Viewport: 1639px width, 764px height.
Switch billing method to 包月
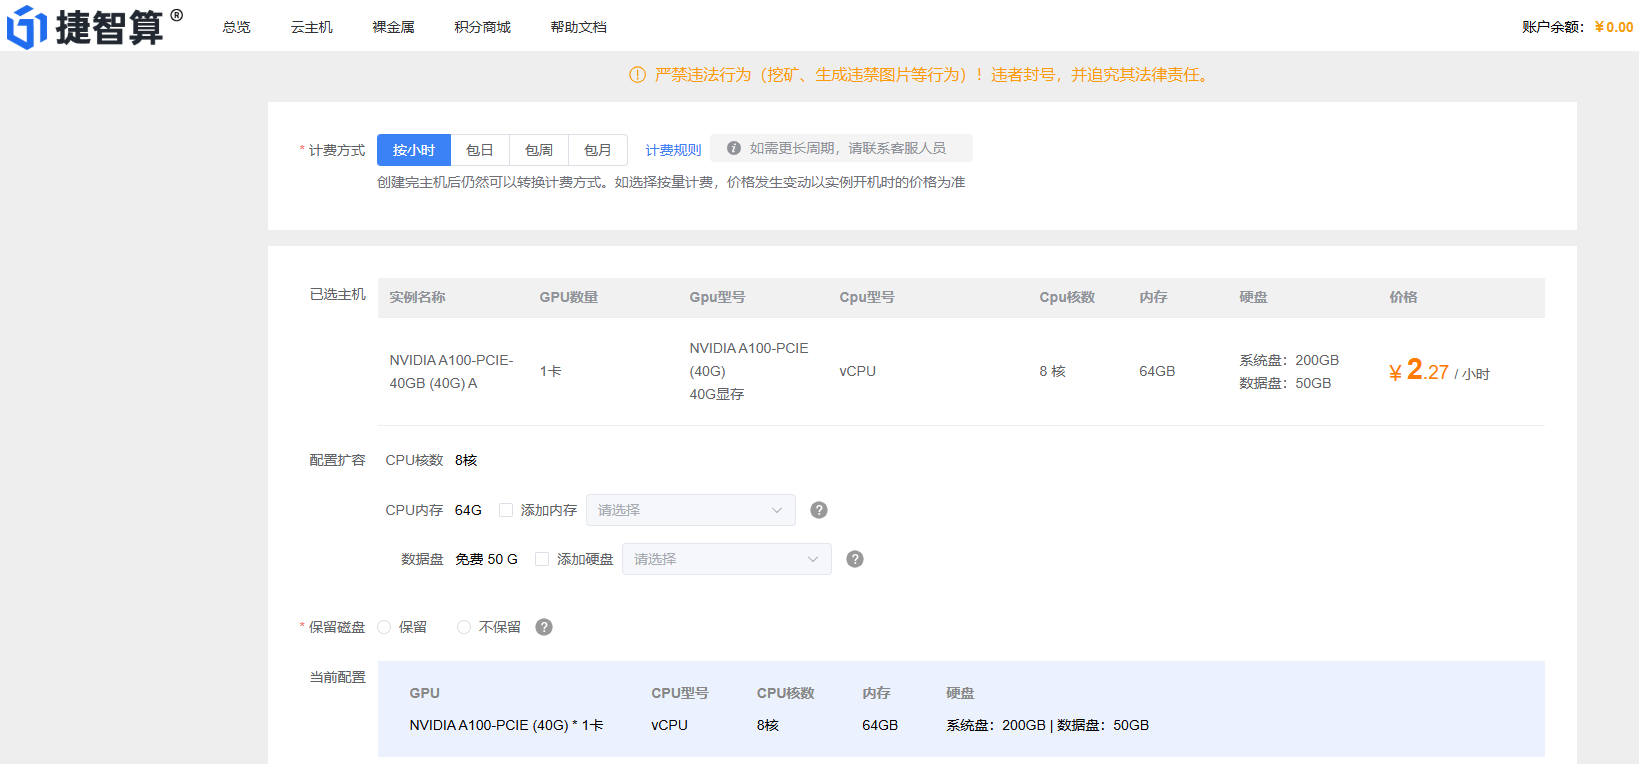pyautogui.click(x=598, y=150)
